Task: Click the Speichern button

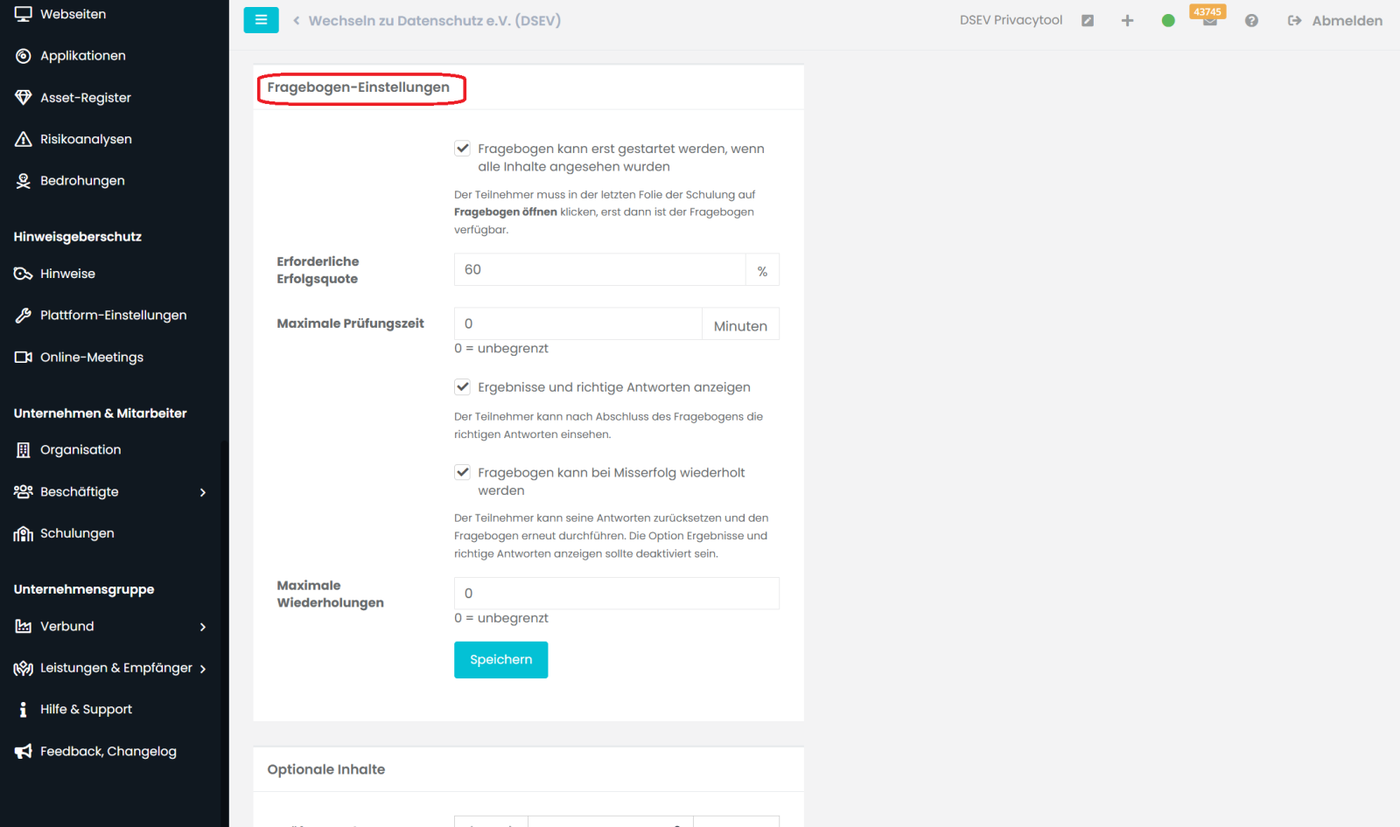Action: coord(501,660)
